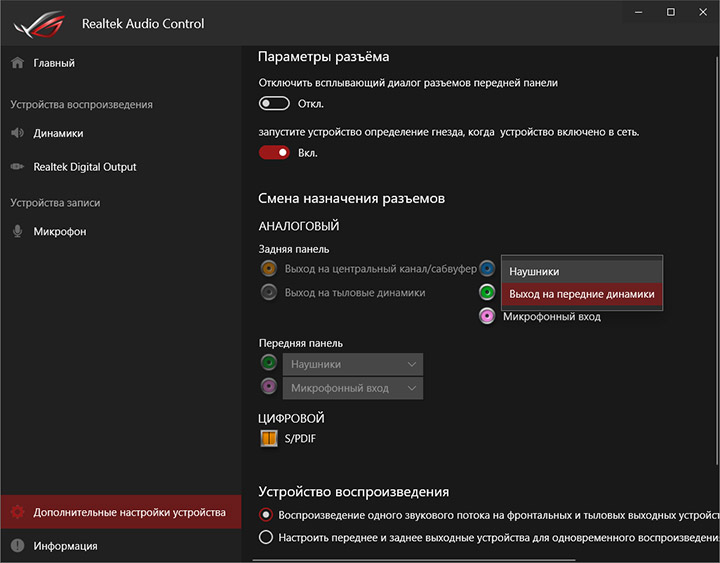This screenshot has height=563, width=720.
Task: Click the blue rear panel jack icon
Action: [487, 268]
